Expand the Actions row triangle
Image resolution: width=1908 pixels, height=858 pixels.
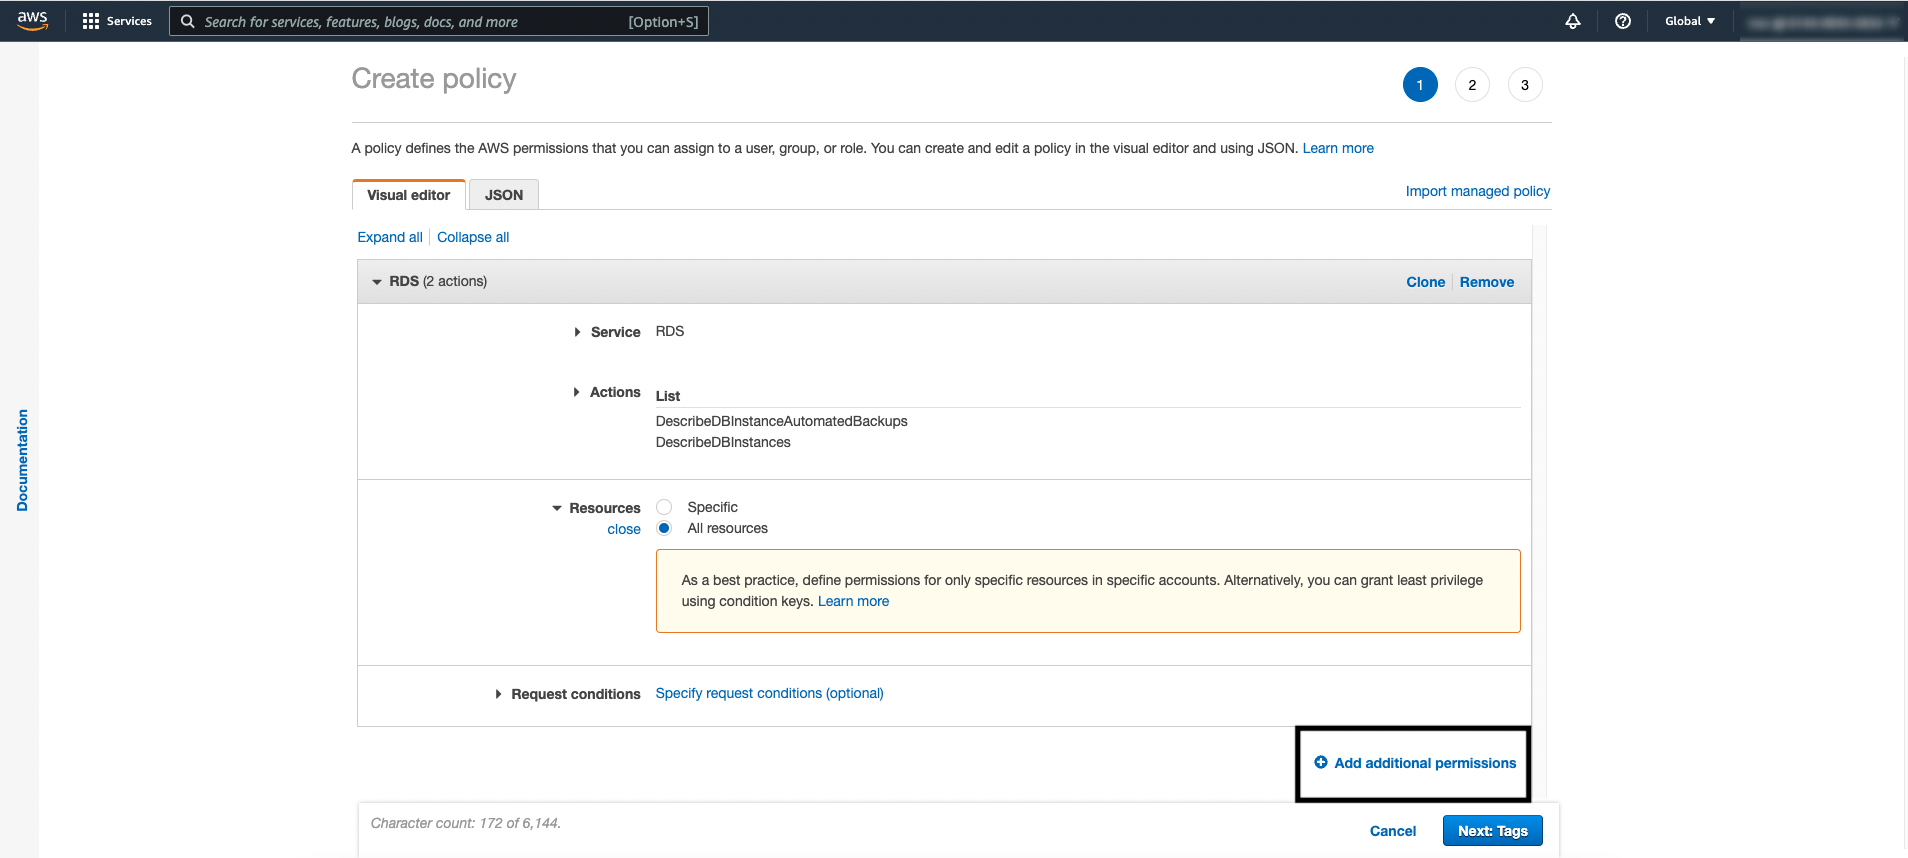[576, 392]
